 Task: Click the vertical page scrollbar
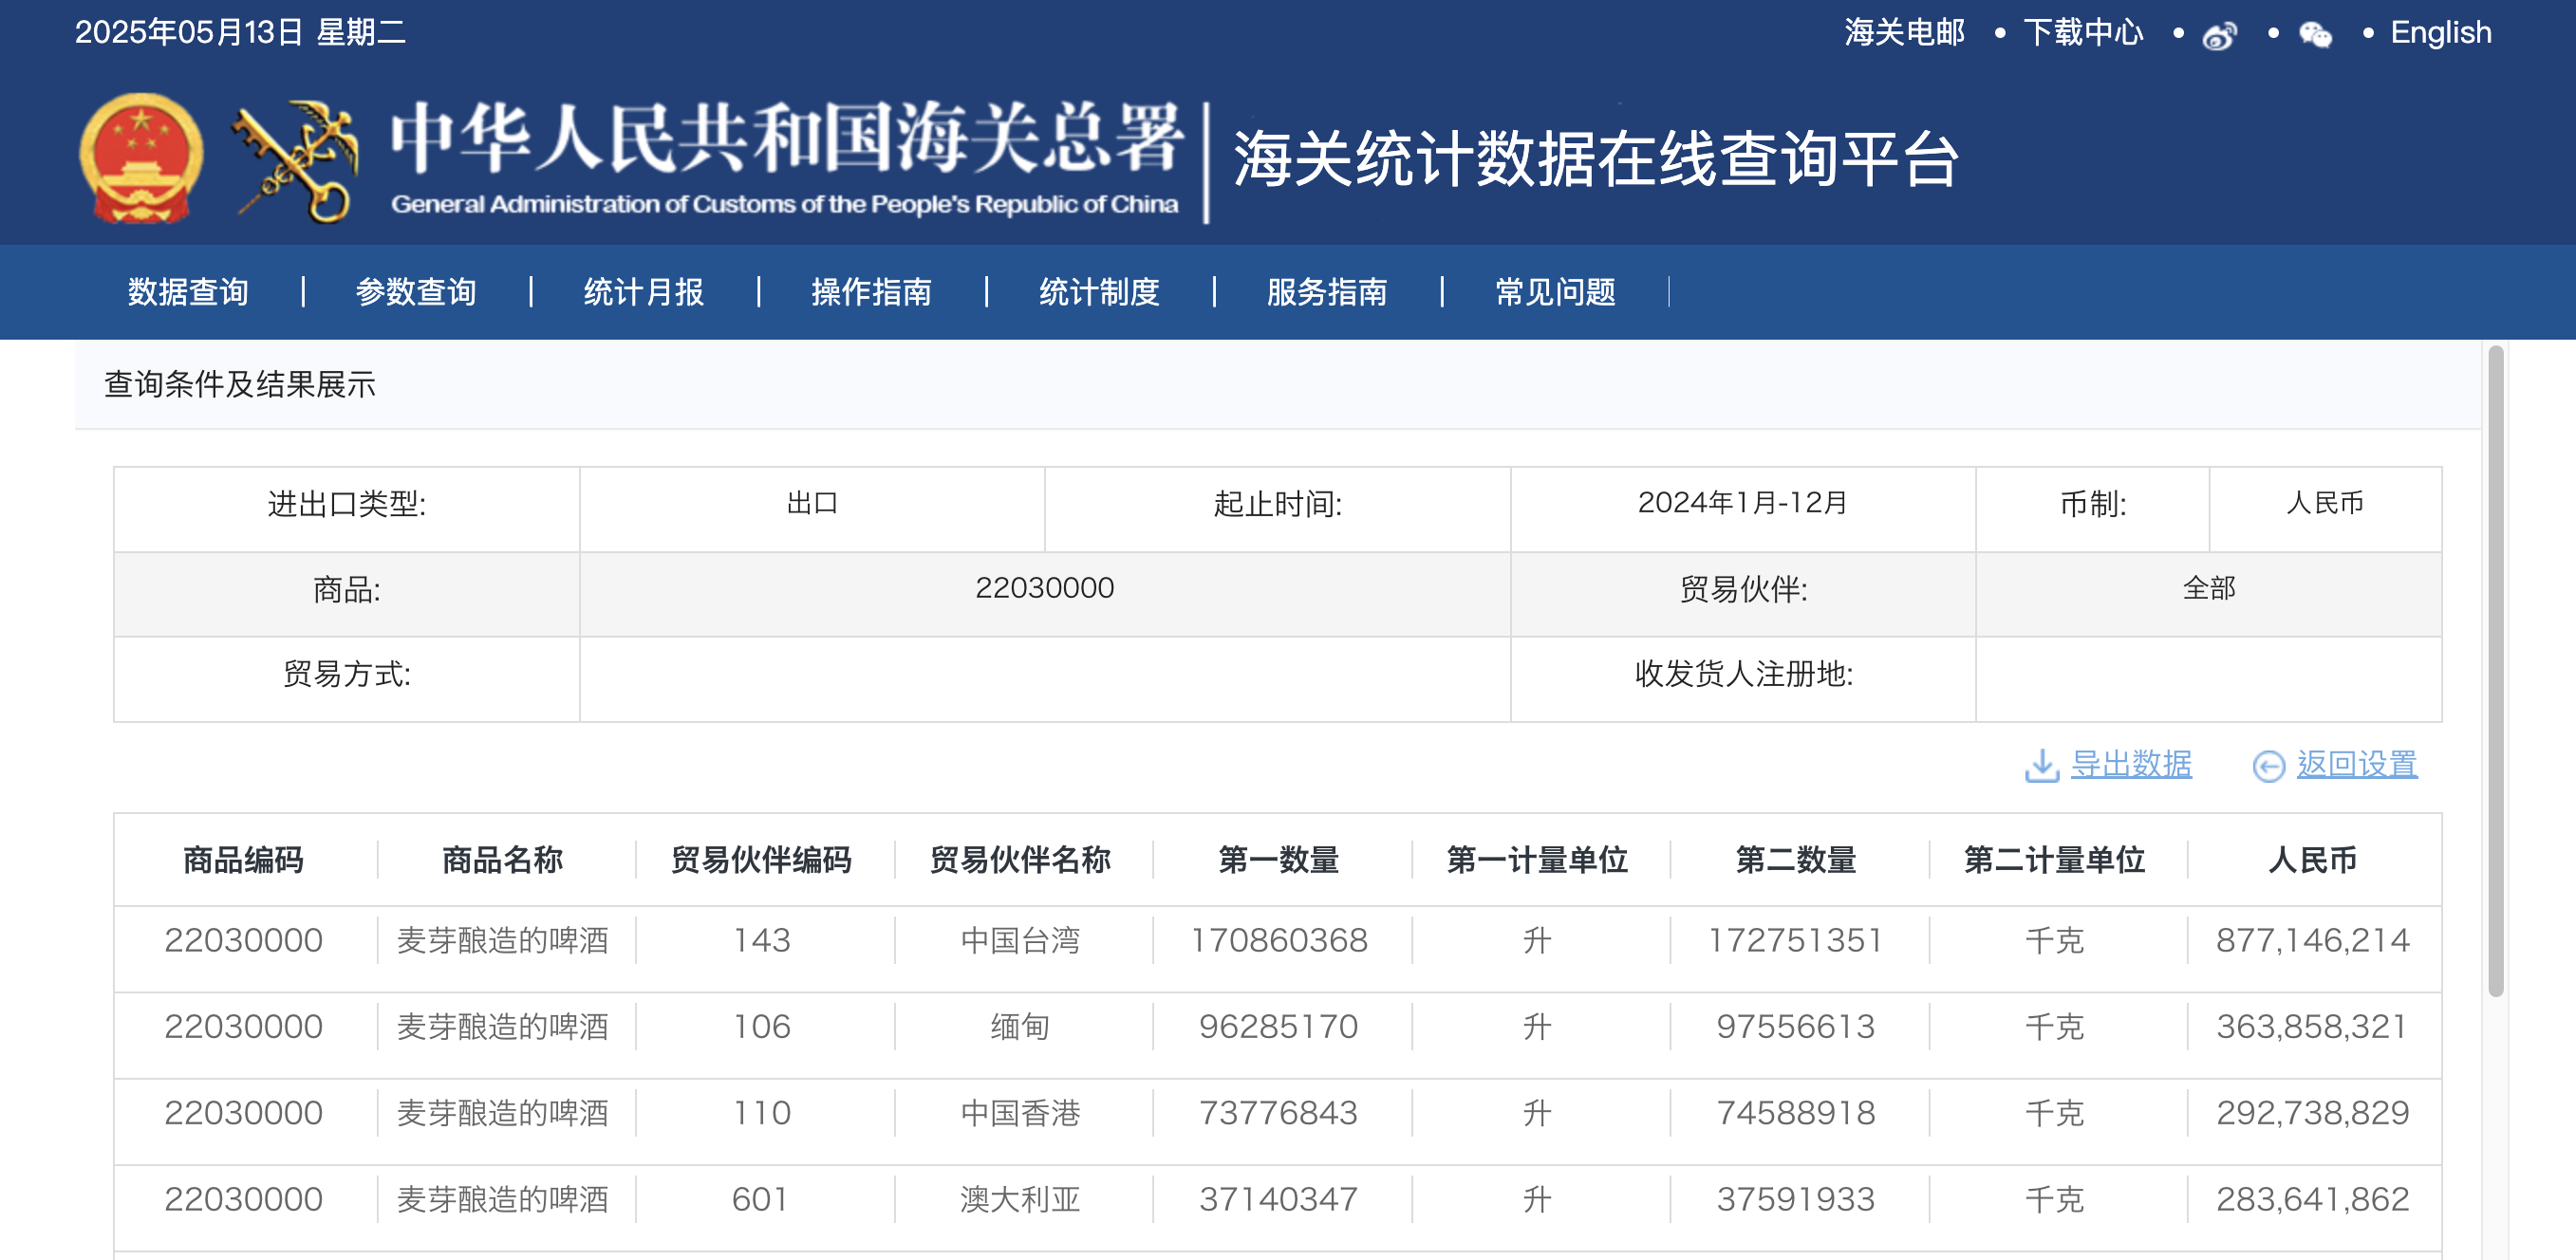click(2495, 670)
